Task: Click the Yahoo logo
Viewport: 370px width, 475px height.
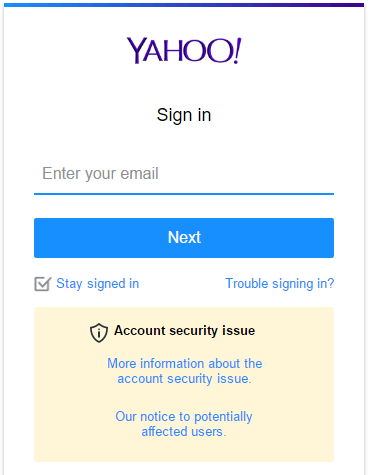Action: click(184, 50)
